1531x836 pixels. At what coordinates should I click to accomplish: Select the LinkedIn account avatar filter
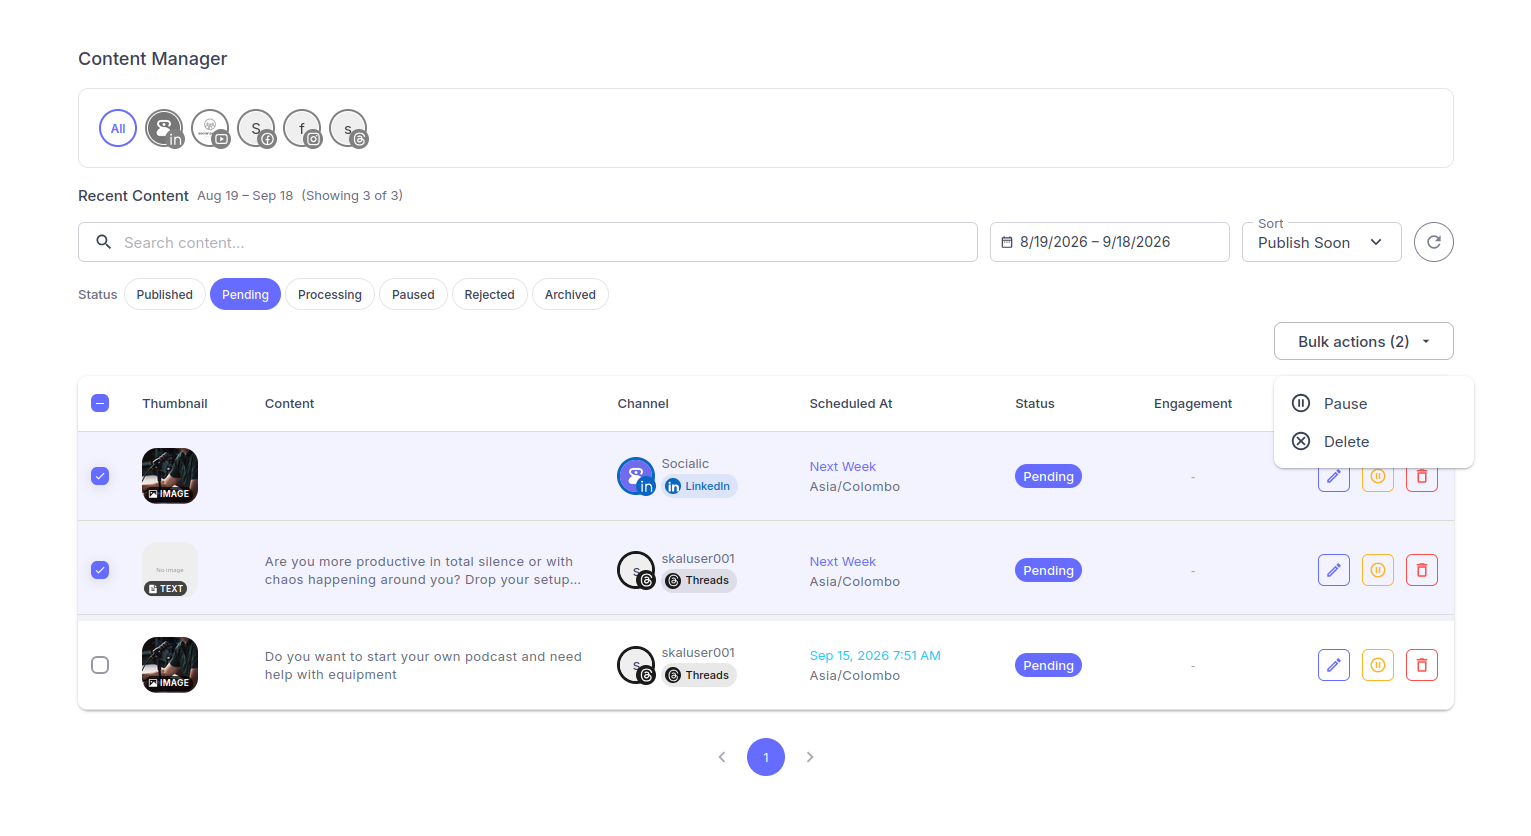click(x=164, y=128)
